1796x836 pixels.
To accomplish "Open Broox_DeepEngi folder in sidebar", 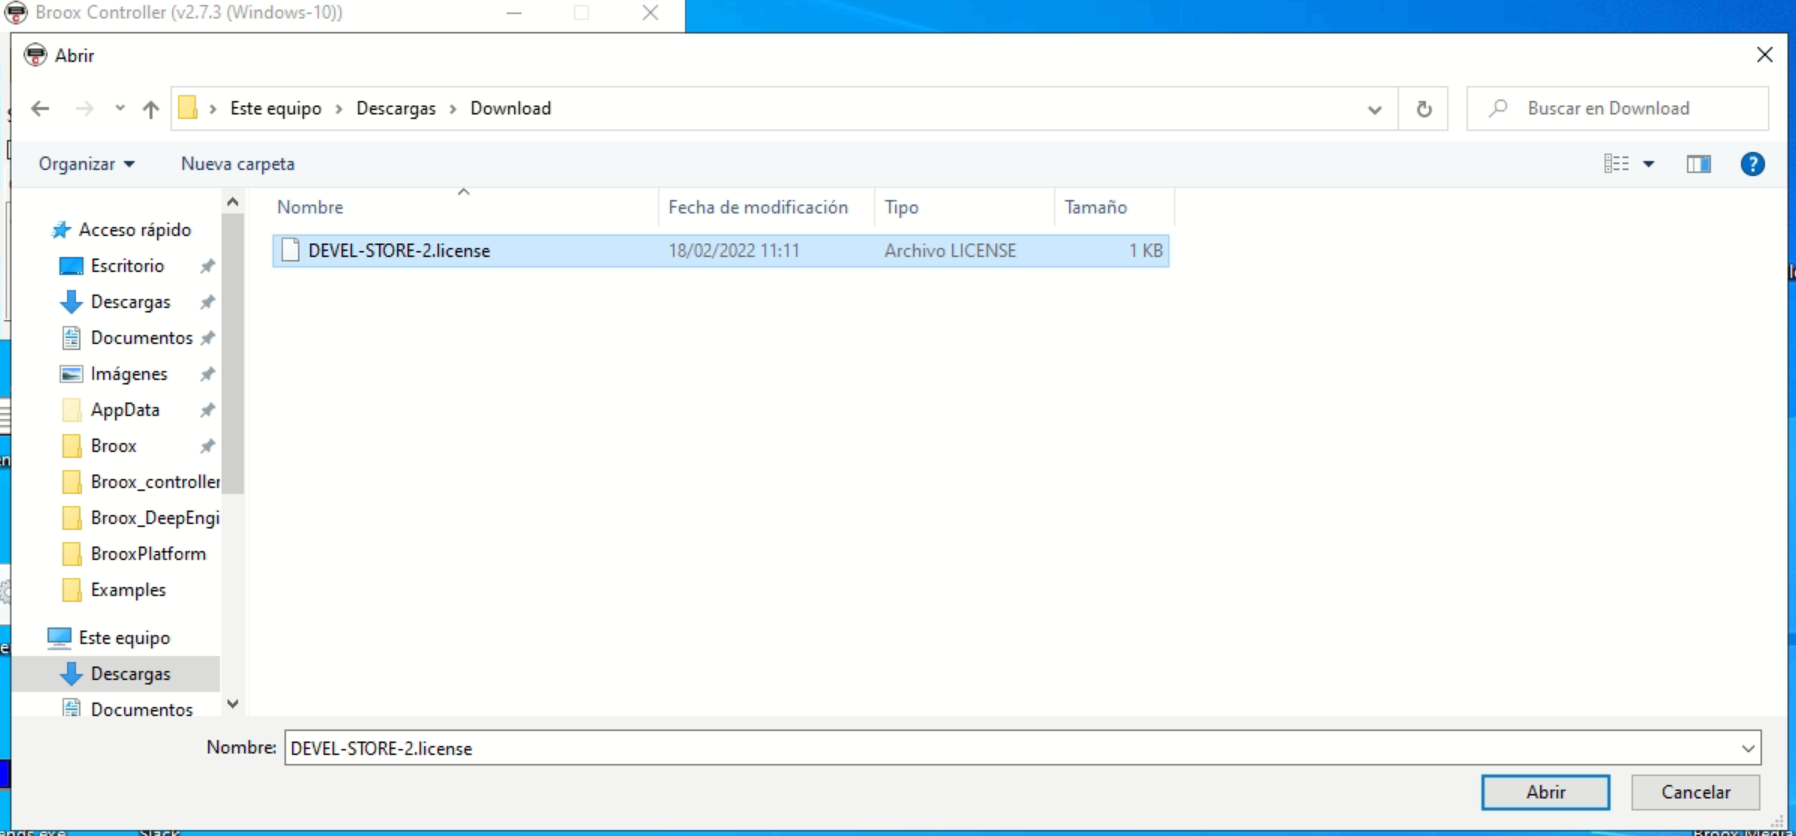I will (x=155, y=518).
